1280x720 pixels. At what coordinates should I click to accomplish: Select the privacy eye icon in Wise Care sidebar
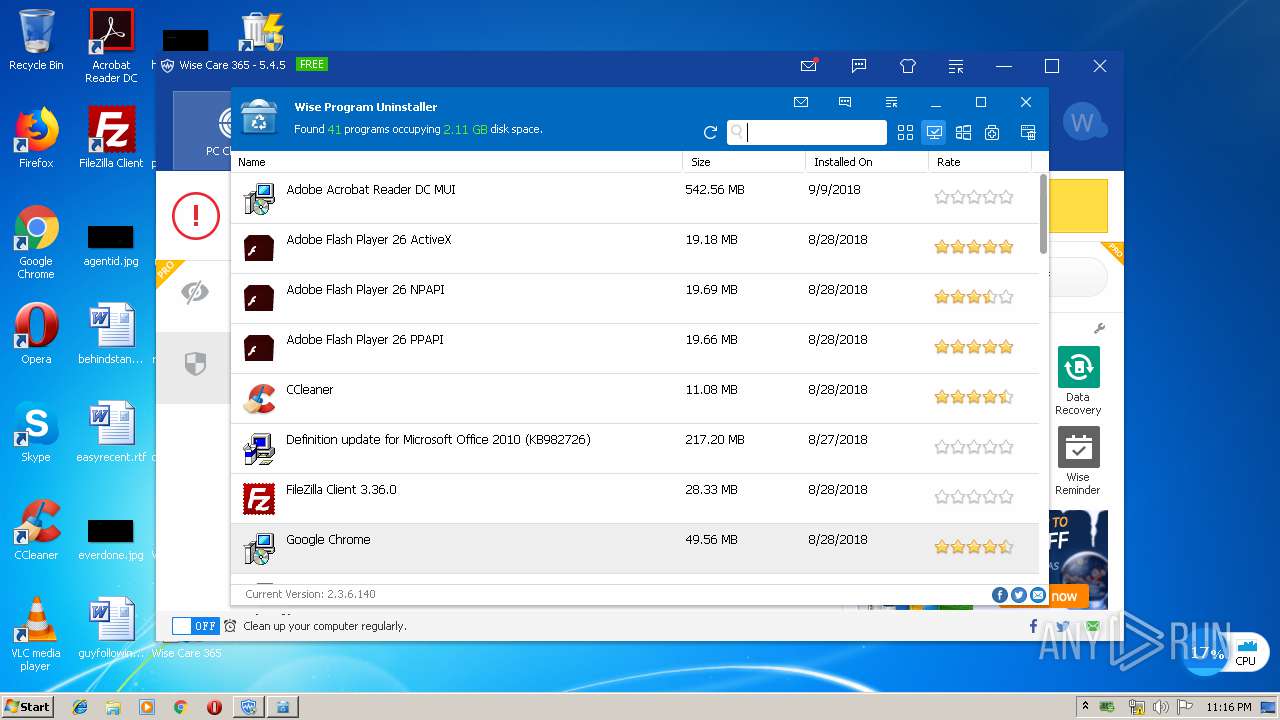195,292
